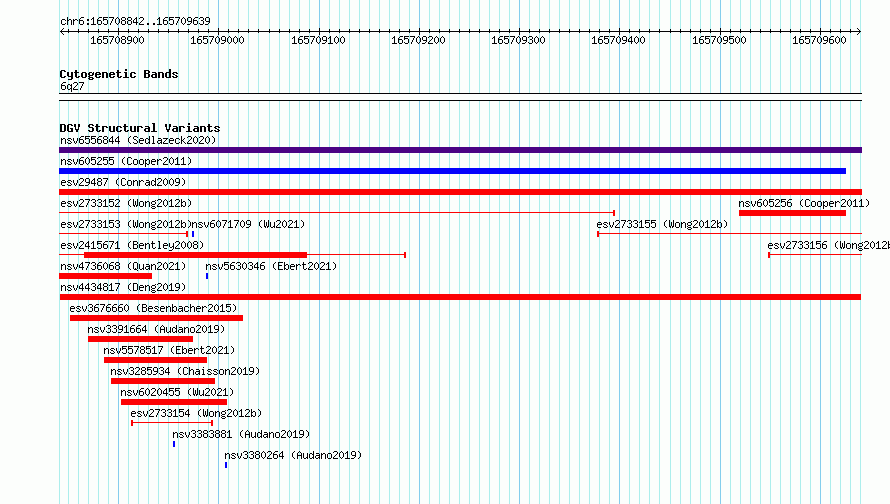Click the thin esv2733156 variant line
The image size is (890, 504).
(x=815, y=255)
